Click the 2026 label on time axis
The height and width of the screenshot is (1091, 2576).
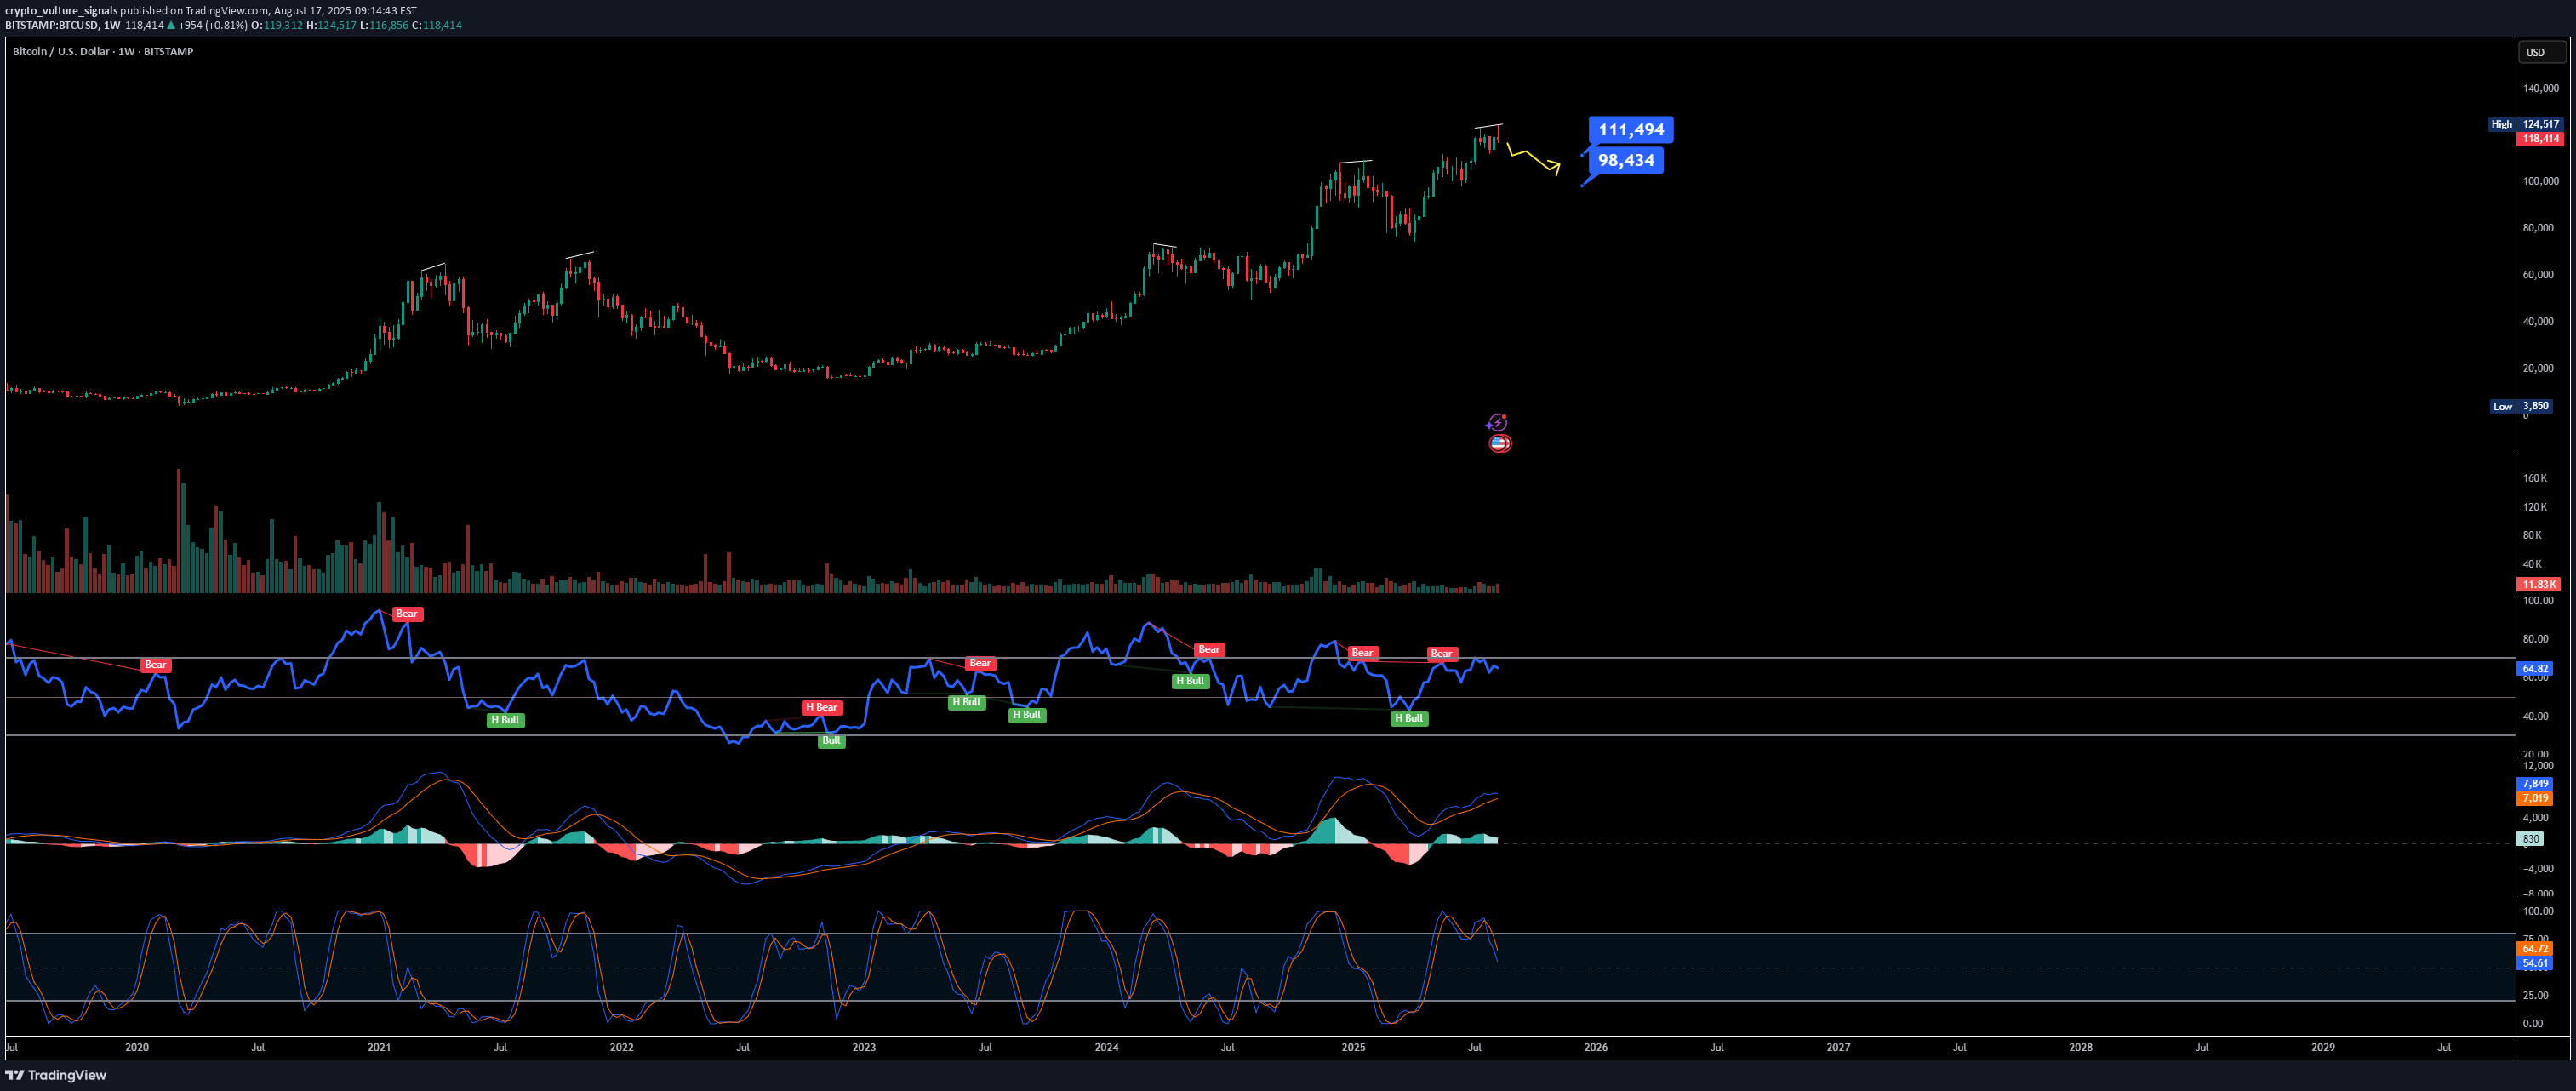point(1596,1047)
